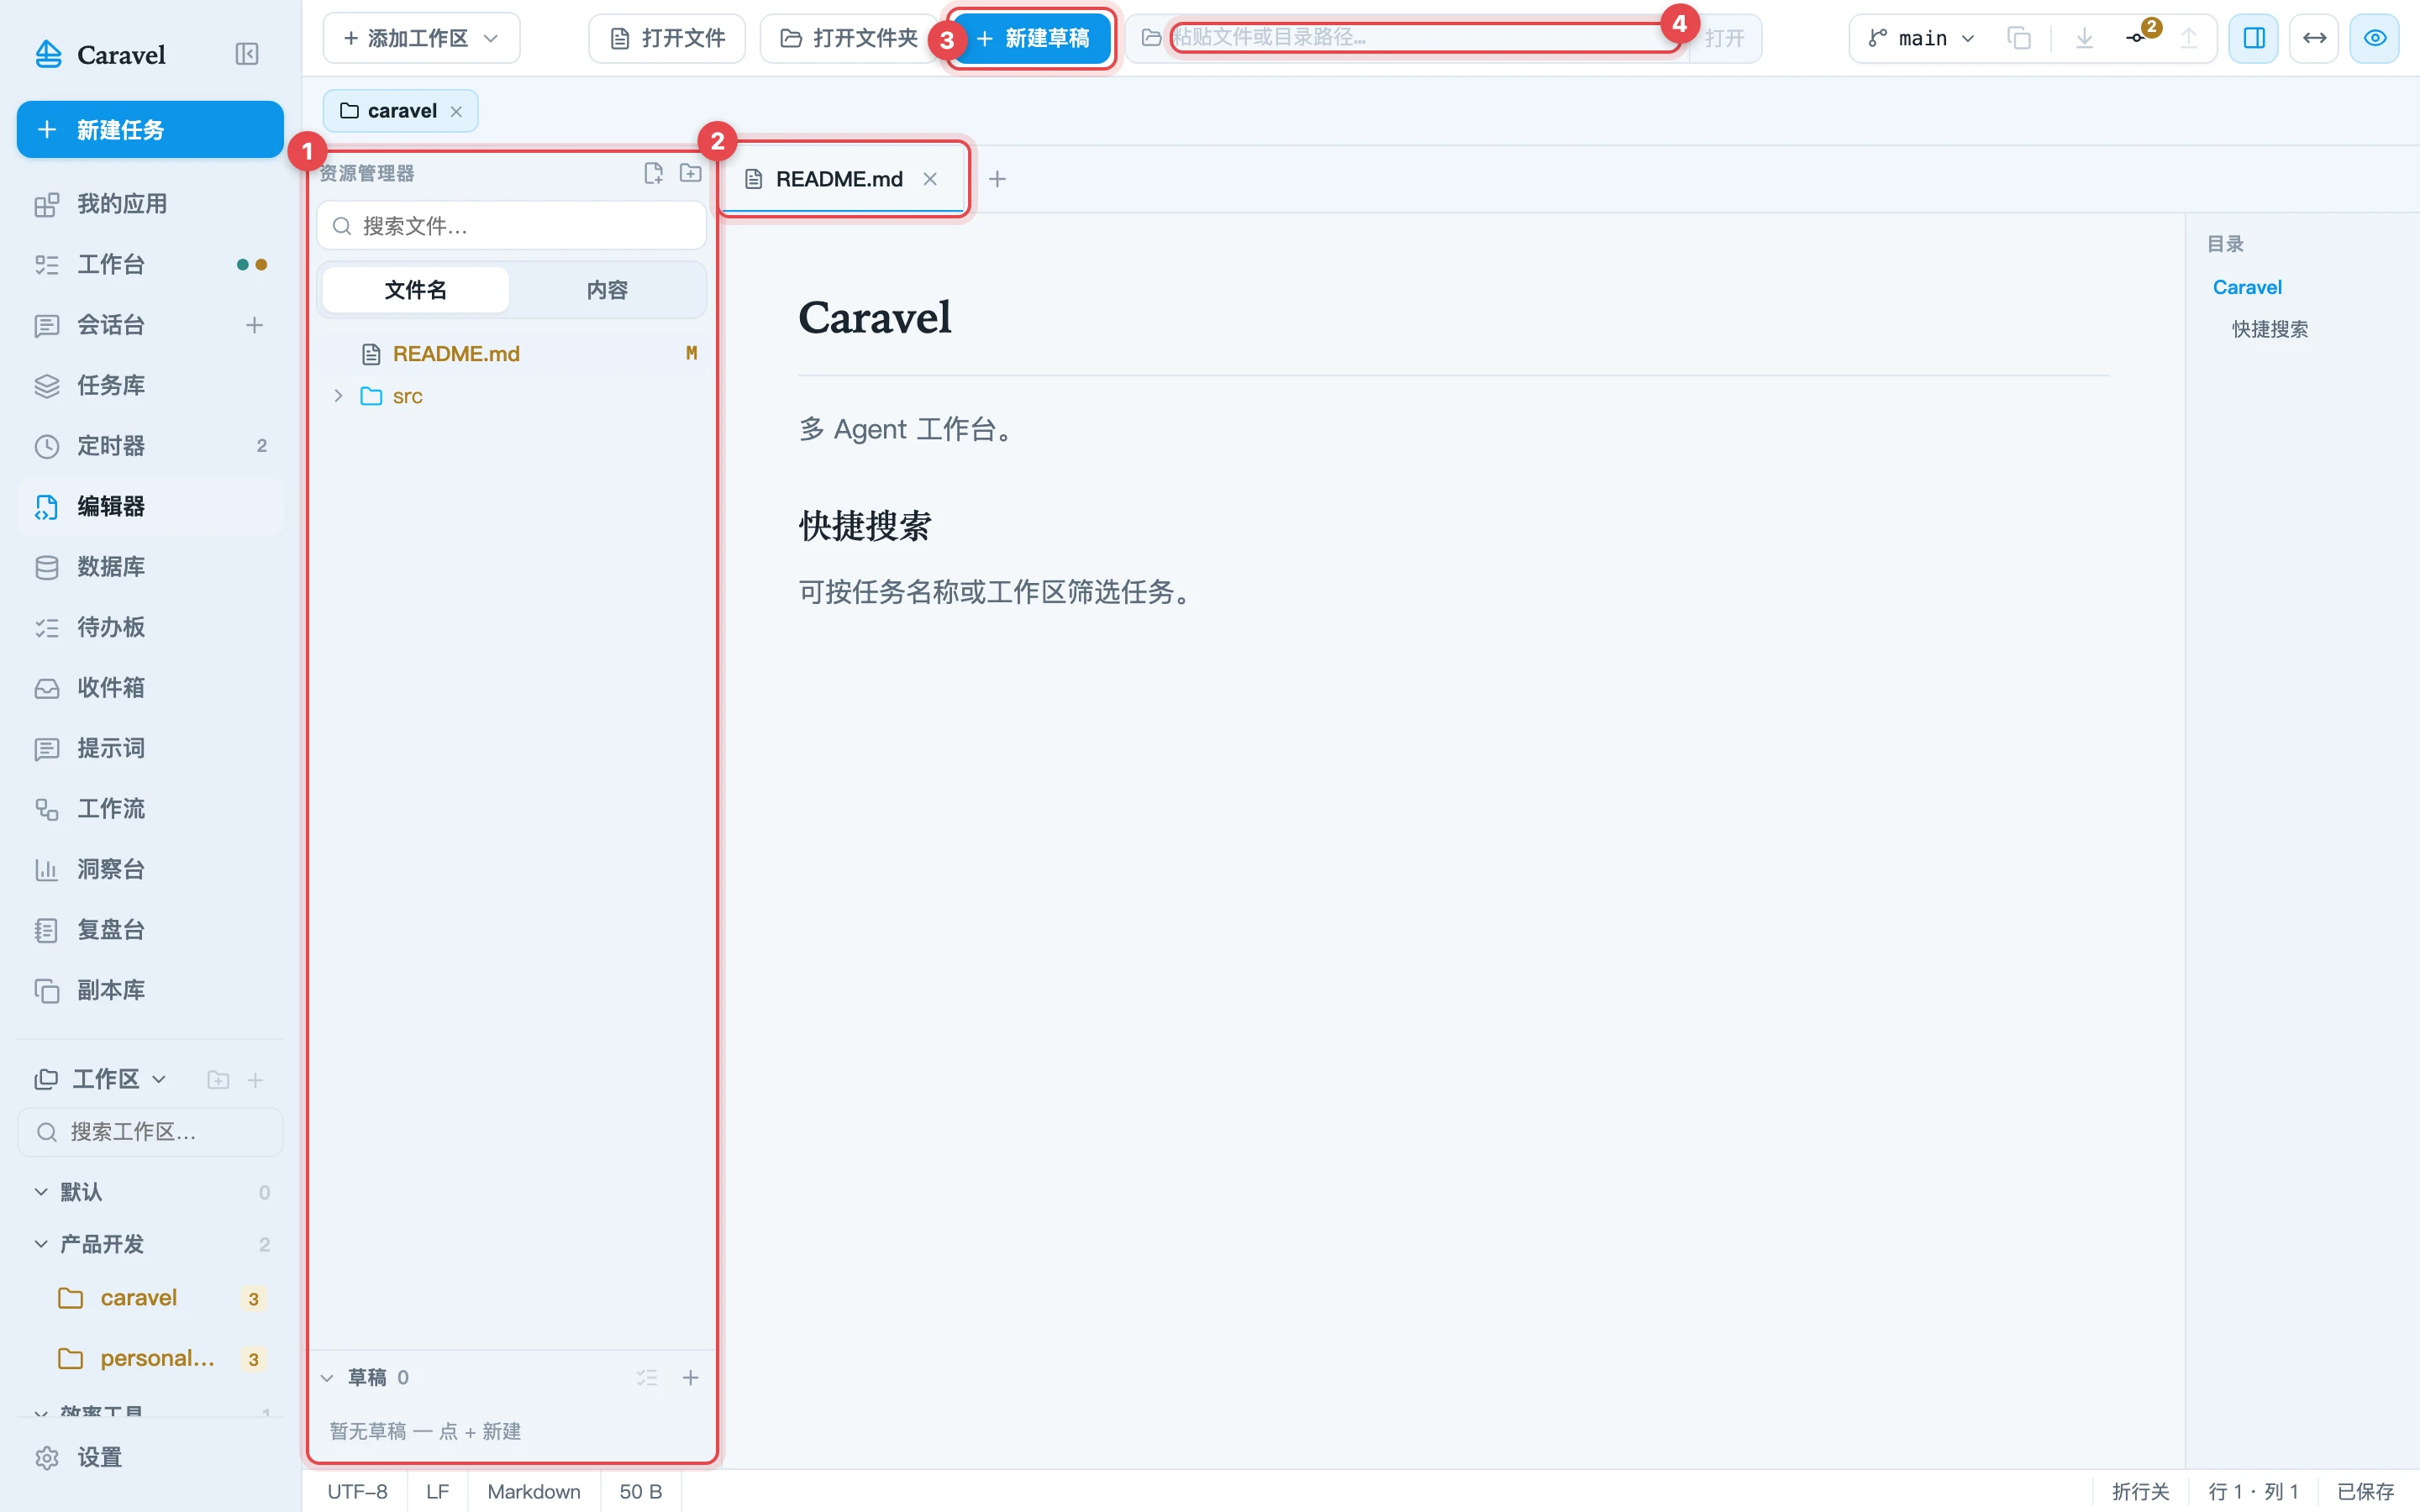The image size is (2420, 1512).
Task: Toggle the split panel layout icon
Action: coord(2254,38)
